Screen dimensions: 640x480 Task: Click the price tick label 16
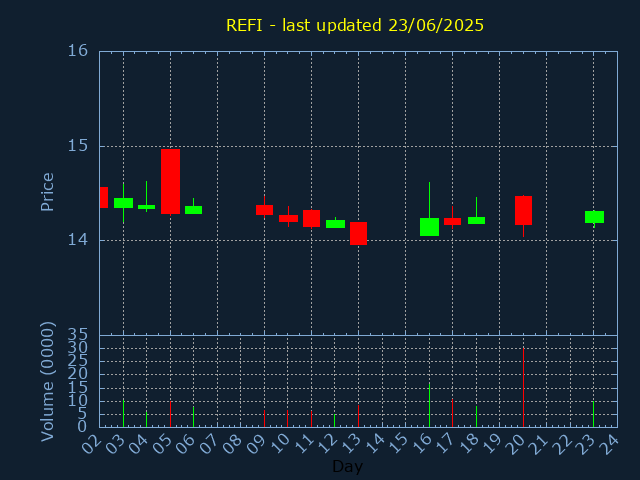78,51
